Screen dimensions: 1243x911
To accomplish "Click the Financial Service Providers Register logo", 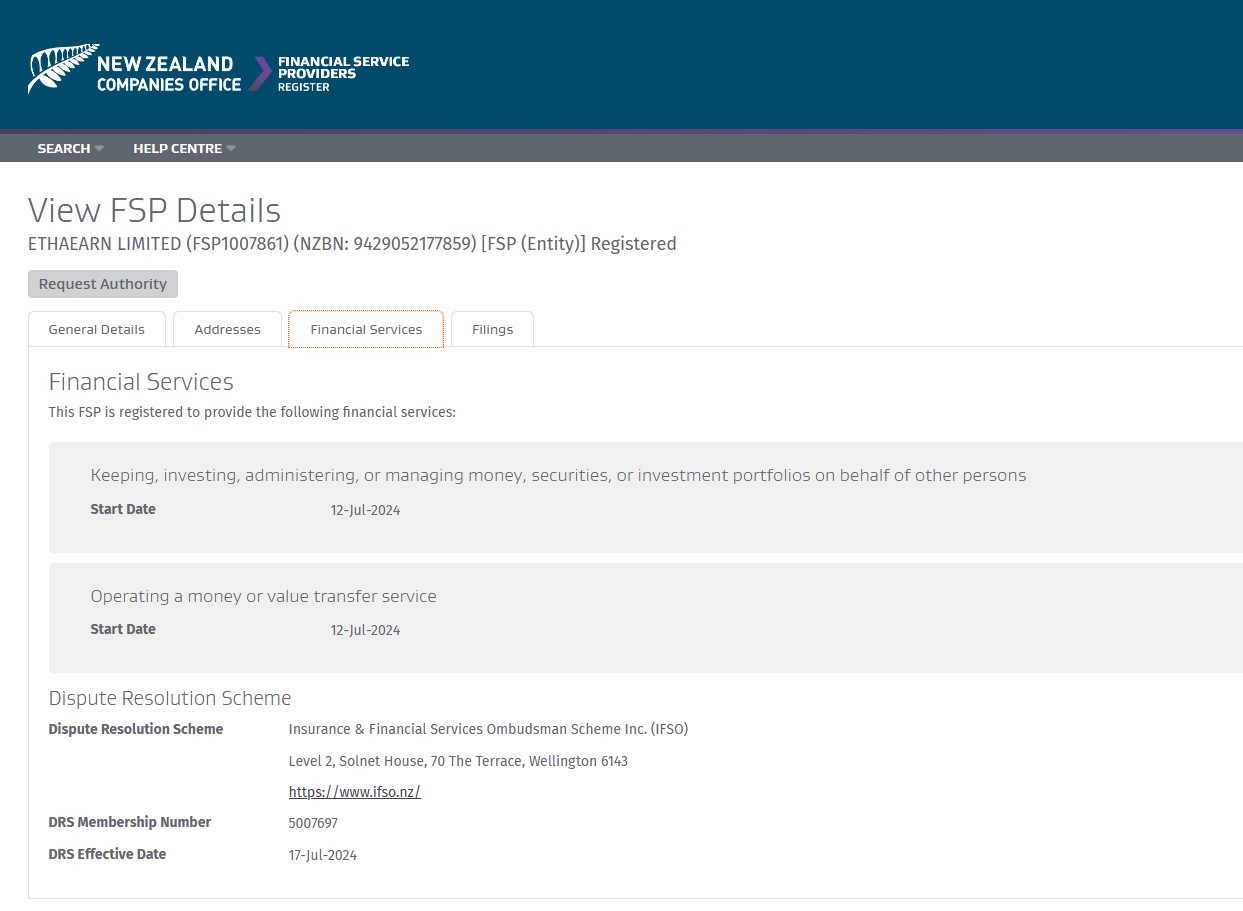I will [343, 74].
